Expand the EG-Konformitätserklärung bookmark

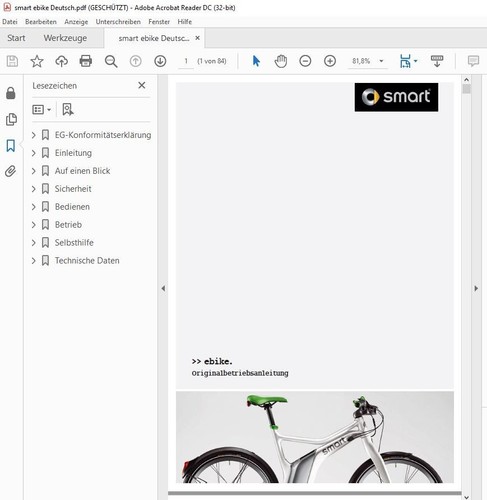pos(33,135)
